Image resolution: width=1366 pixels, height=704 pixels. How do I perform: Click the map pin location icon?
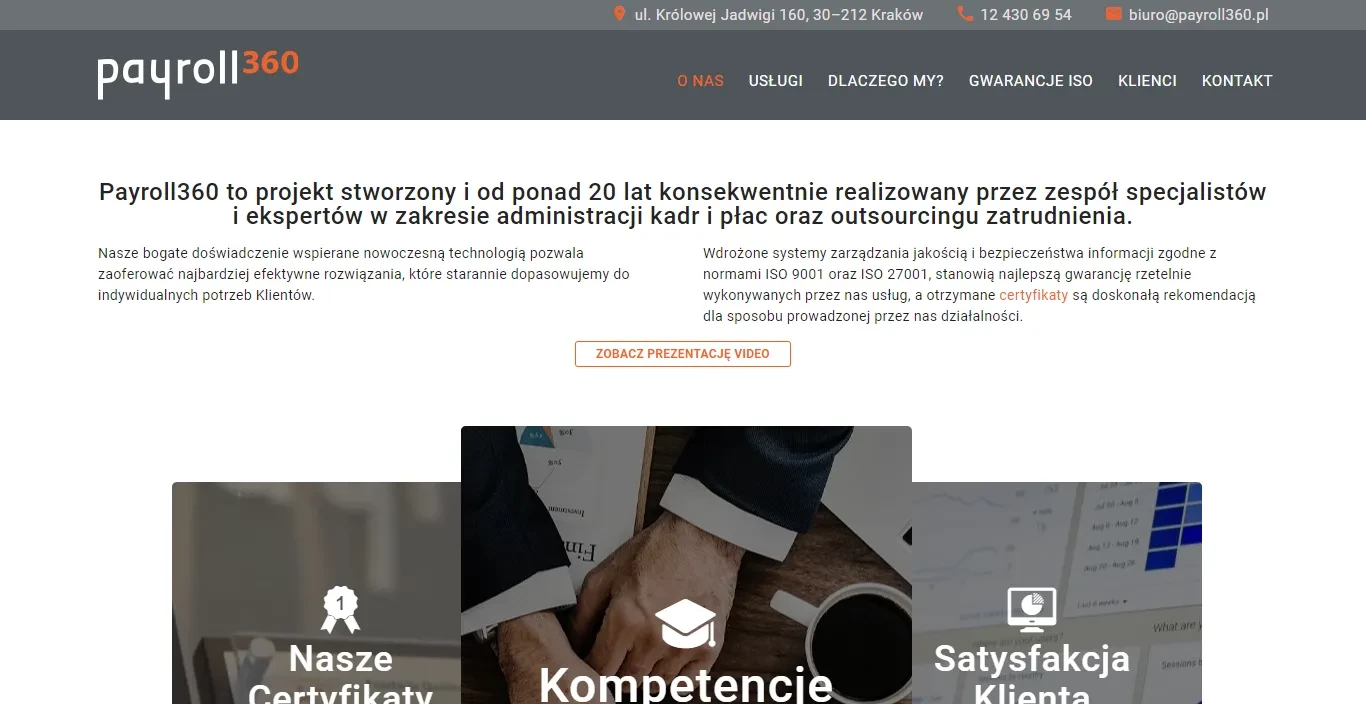[x=619, y=14]
